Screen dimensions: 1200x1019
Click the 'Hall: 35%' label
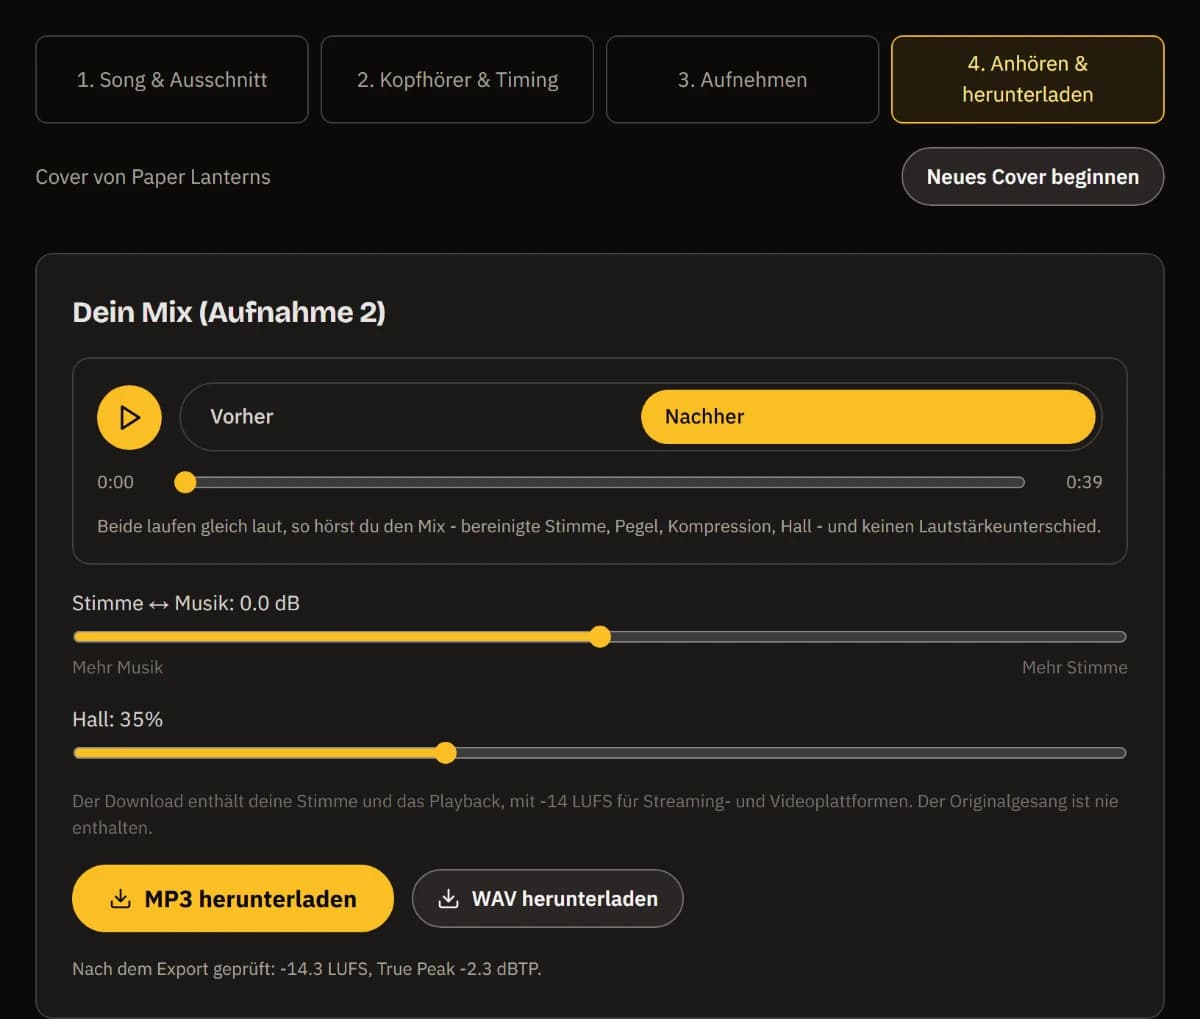pos(117,719)
